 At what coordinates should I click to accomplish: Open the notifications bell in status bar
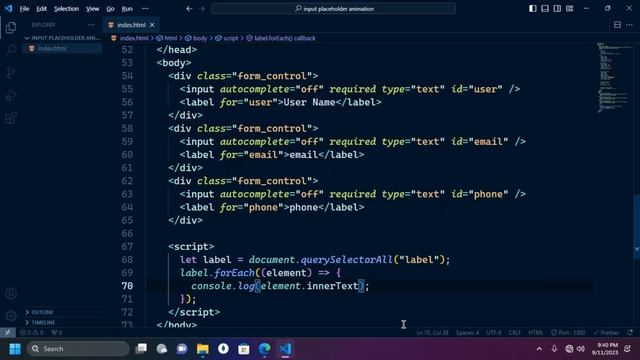pos(630,333)
